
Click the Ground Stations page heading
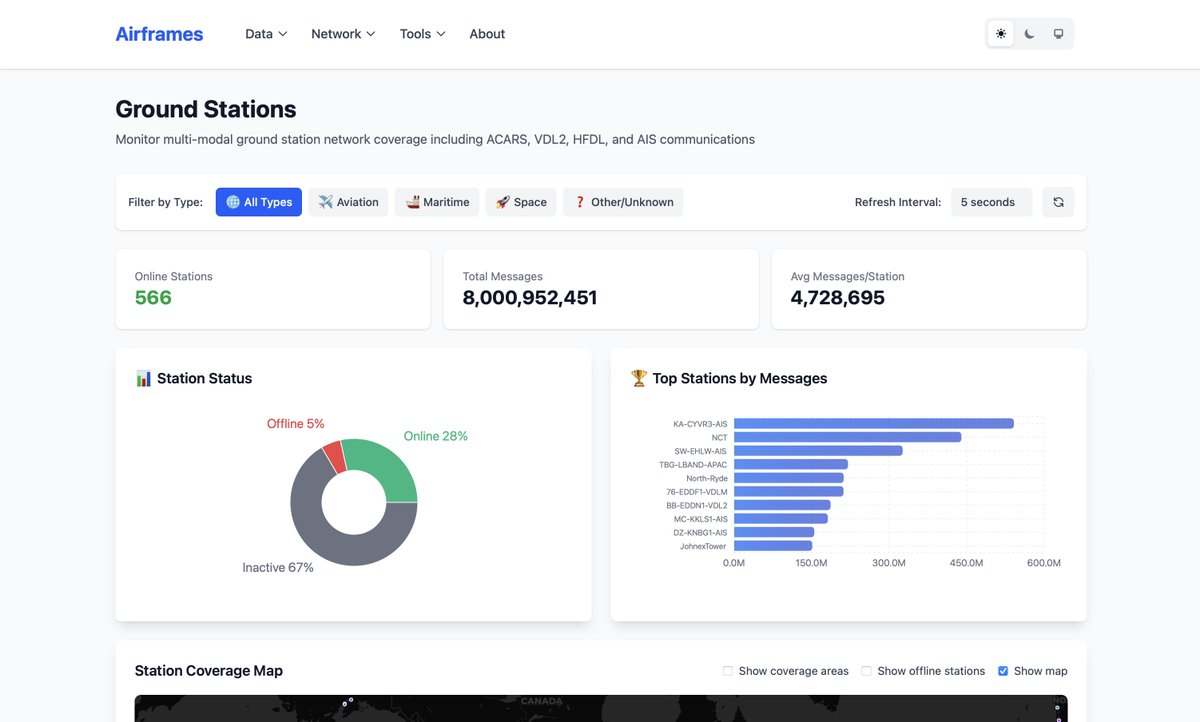tap(206, 109)
